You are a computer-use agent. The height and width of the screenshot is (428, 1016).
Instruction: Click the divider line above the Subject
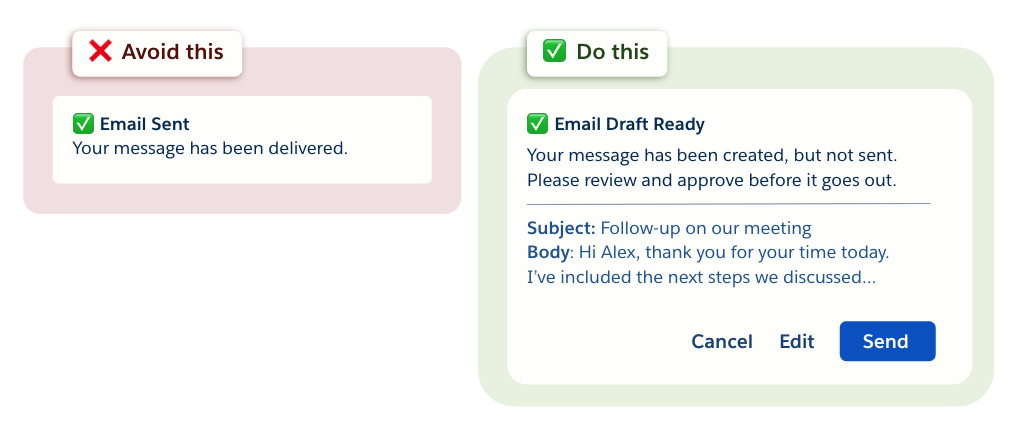(x=728, y=204)
